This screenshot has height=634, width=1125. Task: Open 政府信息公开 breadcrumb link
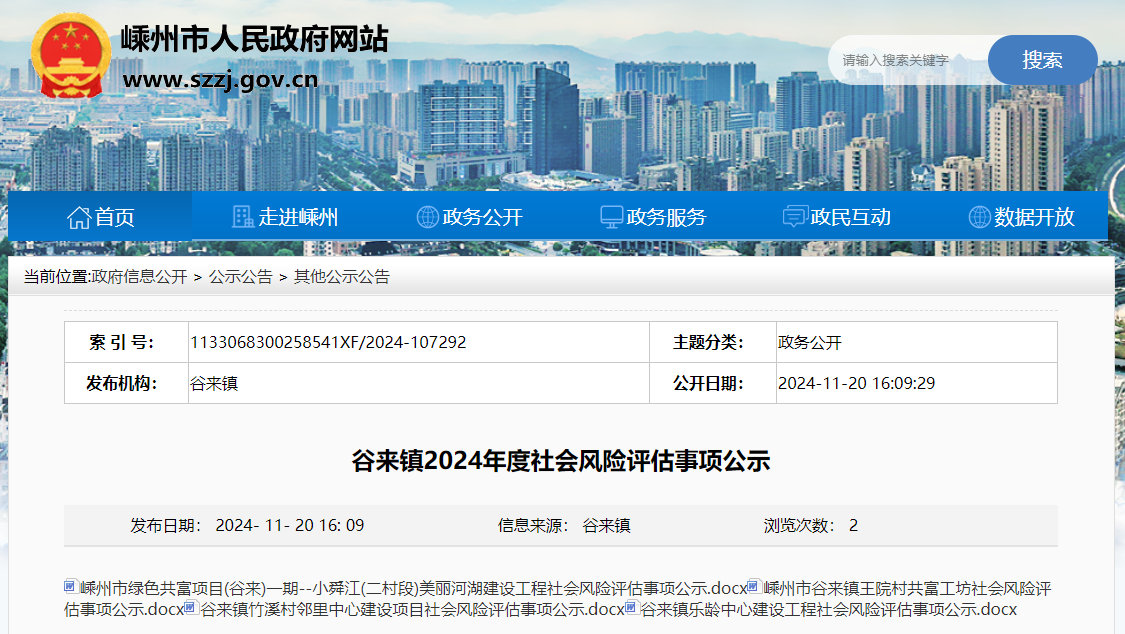click(x=139, y=277)
